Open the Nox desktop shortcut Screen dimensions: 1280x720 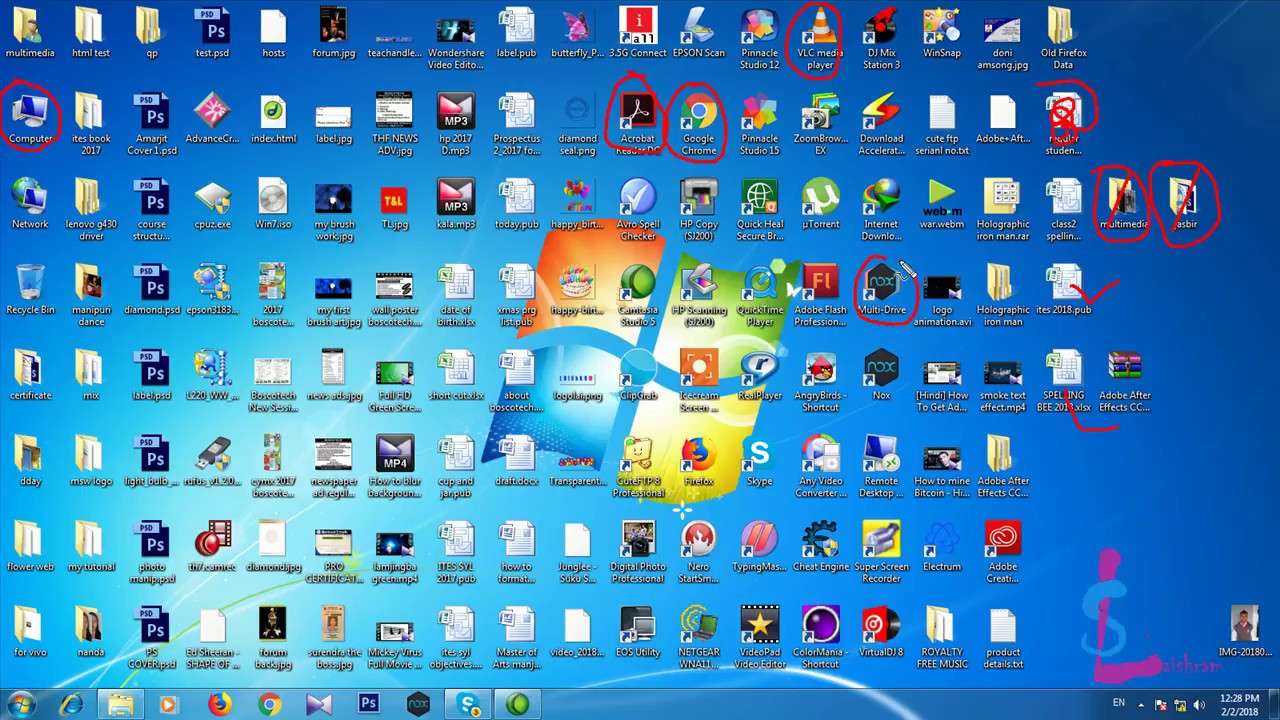tap(881, 376)
